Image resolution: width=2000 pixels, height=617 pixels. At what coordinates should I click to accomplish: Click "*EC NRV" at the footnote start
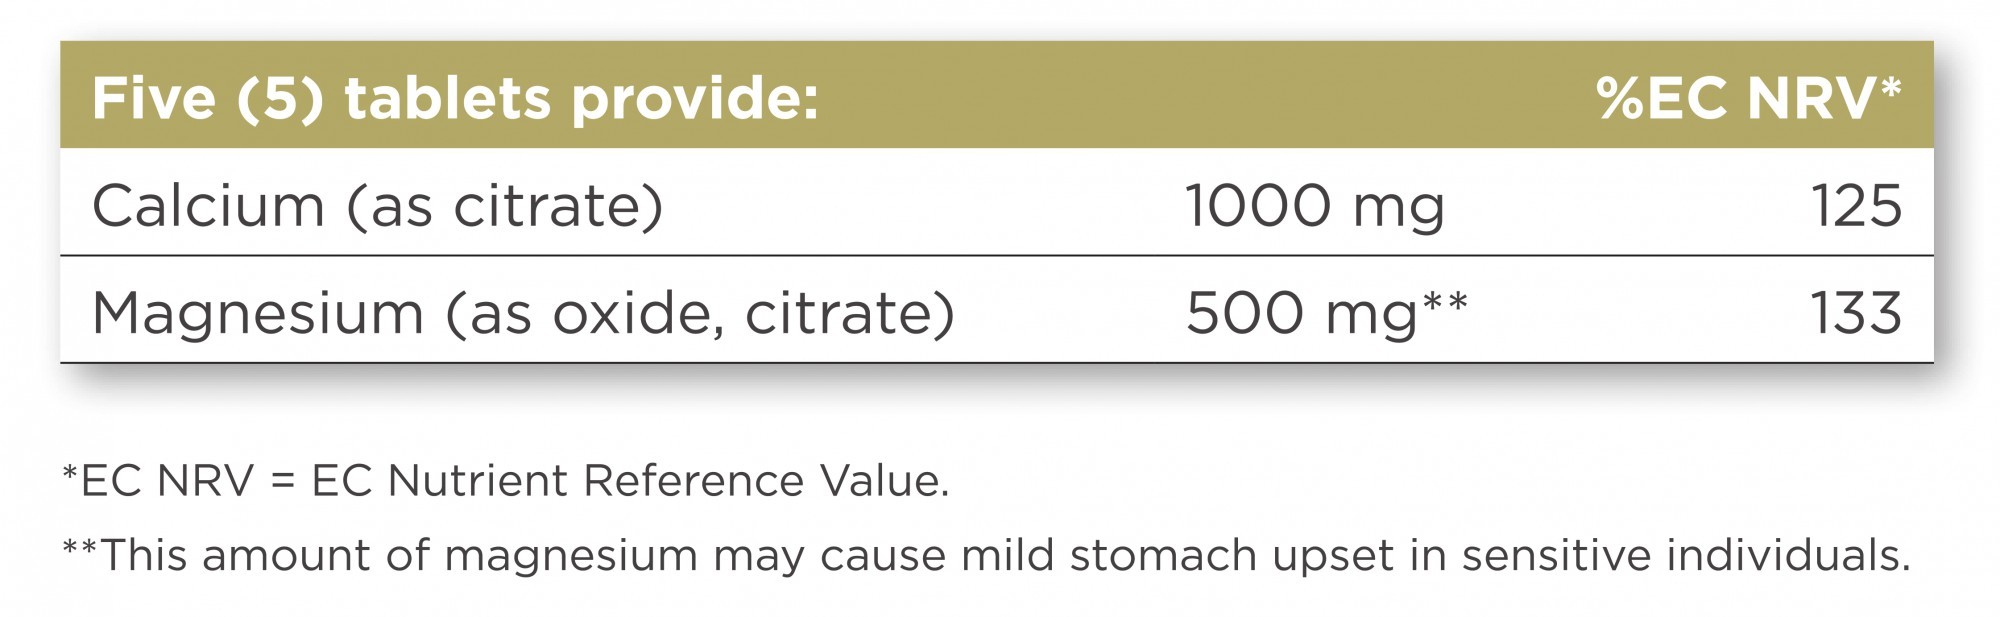click(158, 481)
